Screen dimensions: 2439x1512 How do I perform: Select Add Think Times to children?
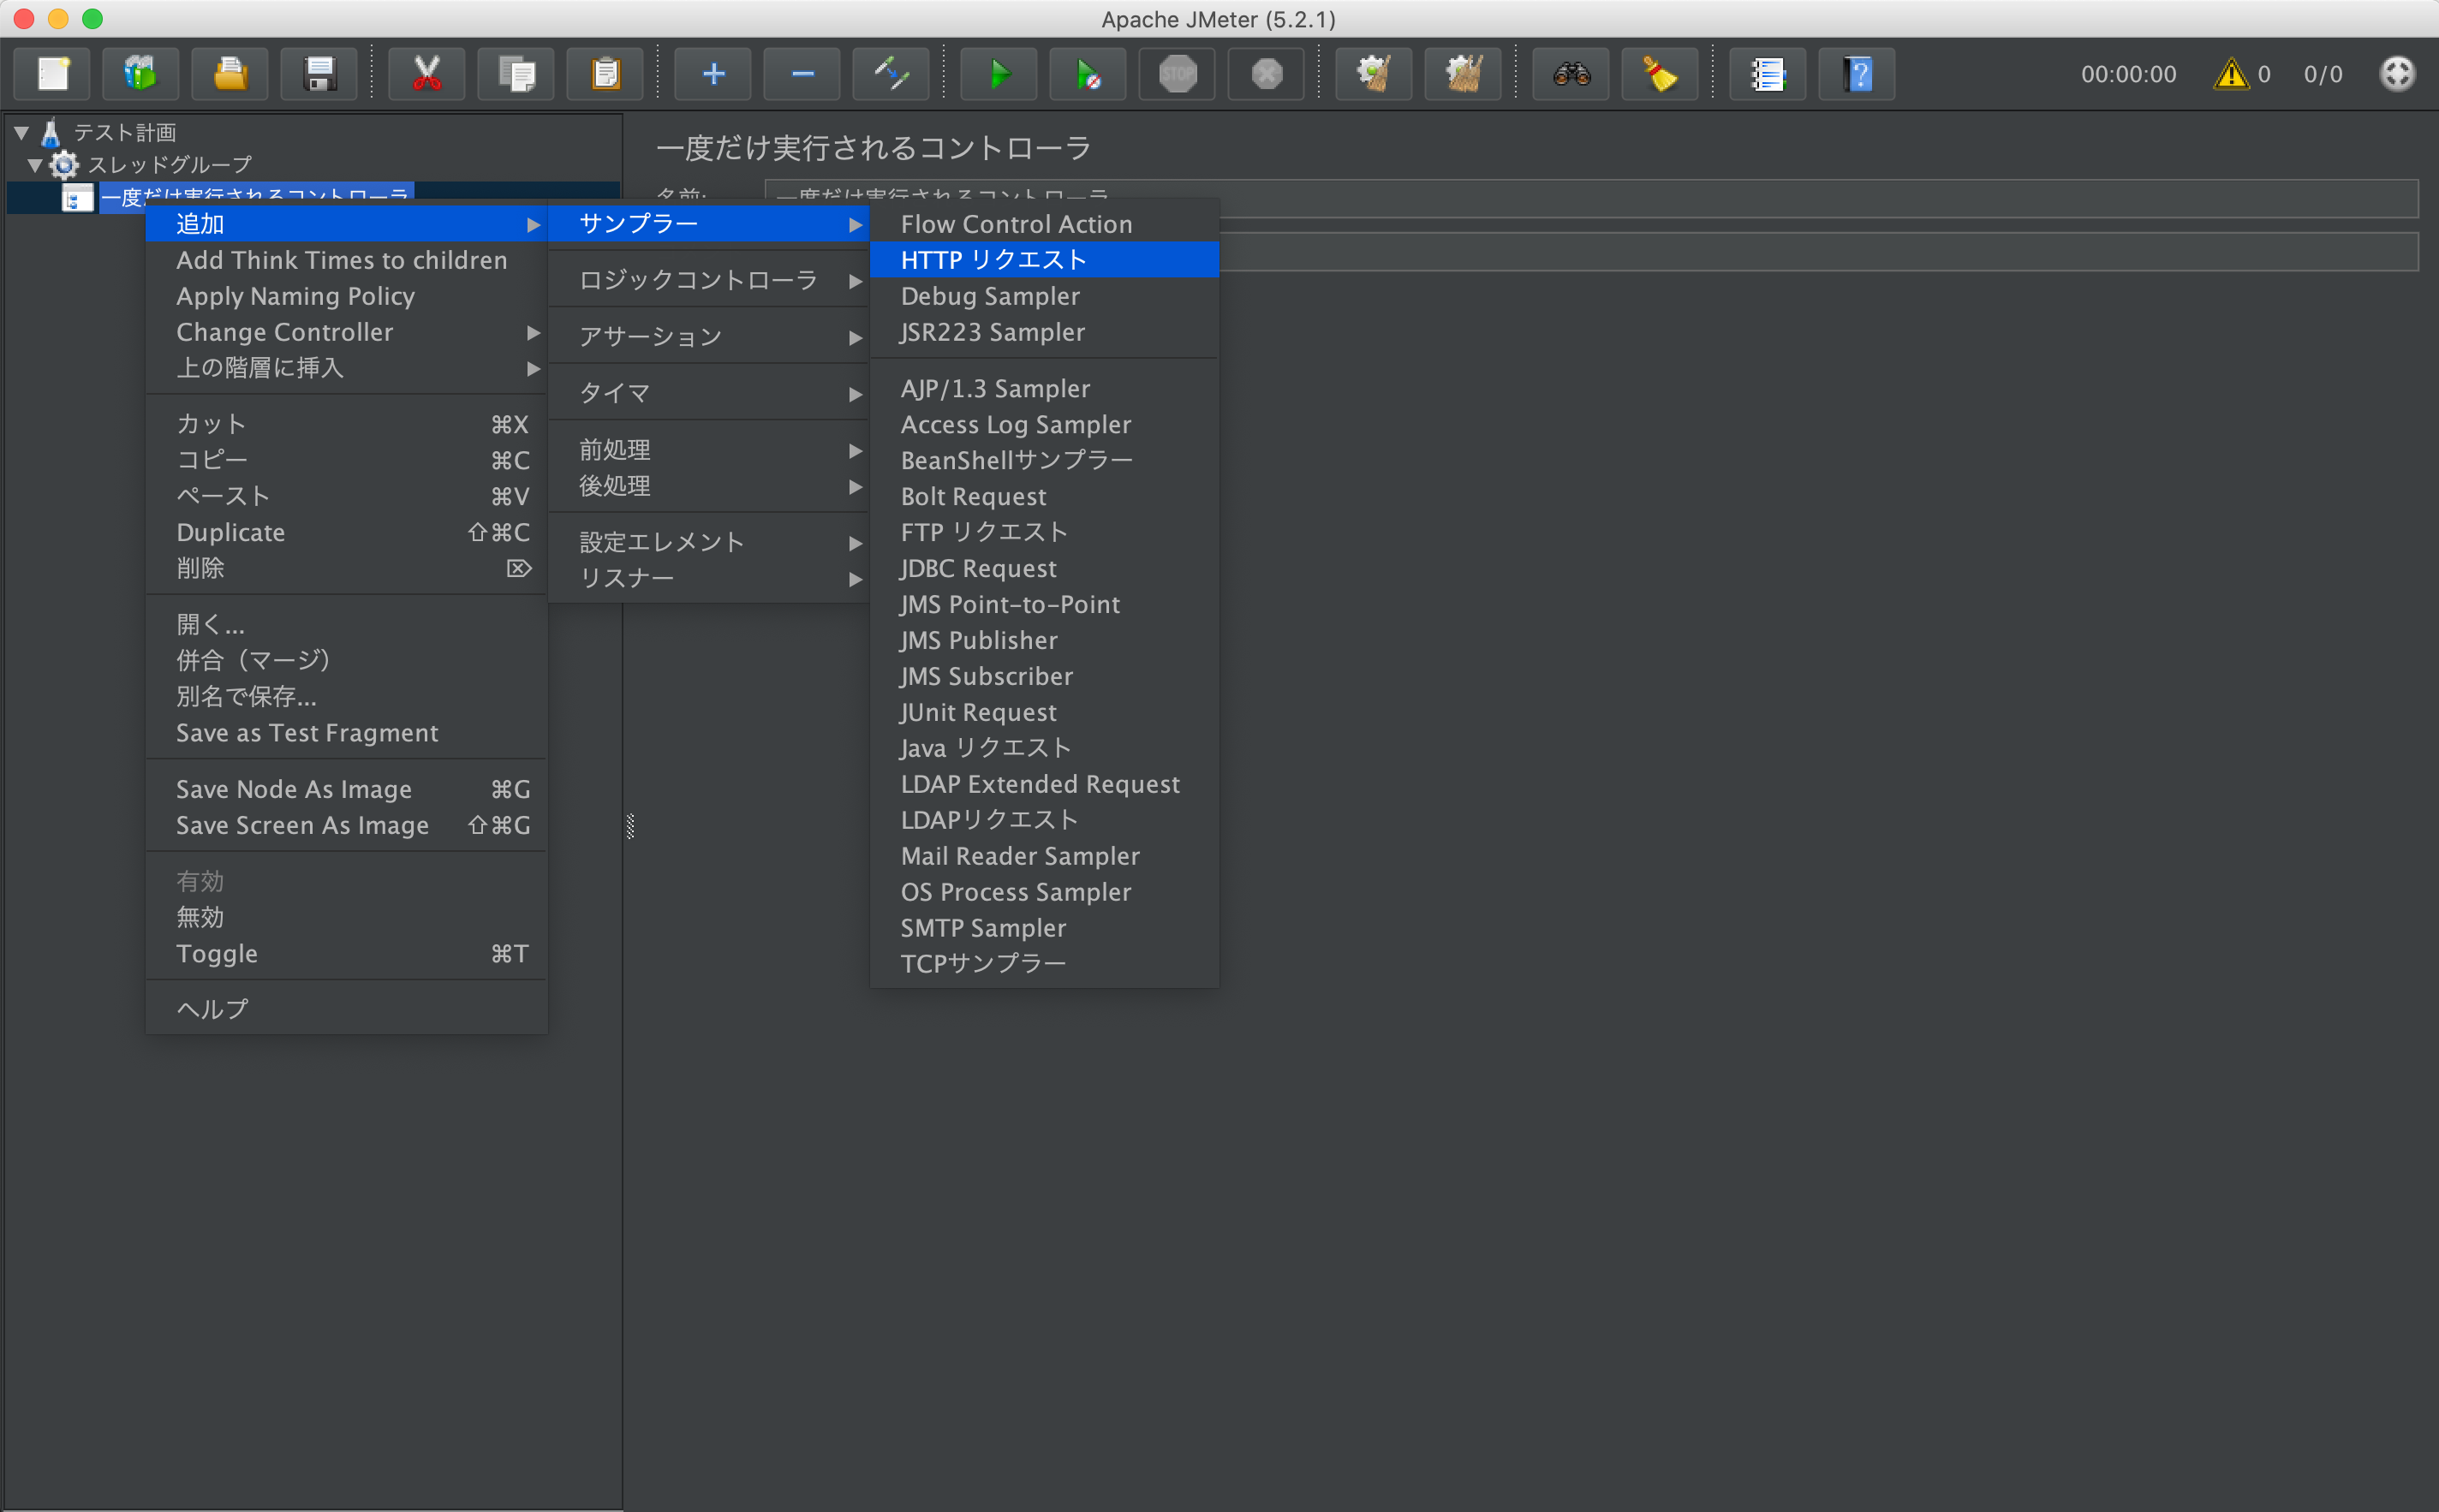(x=346, y=260)
